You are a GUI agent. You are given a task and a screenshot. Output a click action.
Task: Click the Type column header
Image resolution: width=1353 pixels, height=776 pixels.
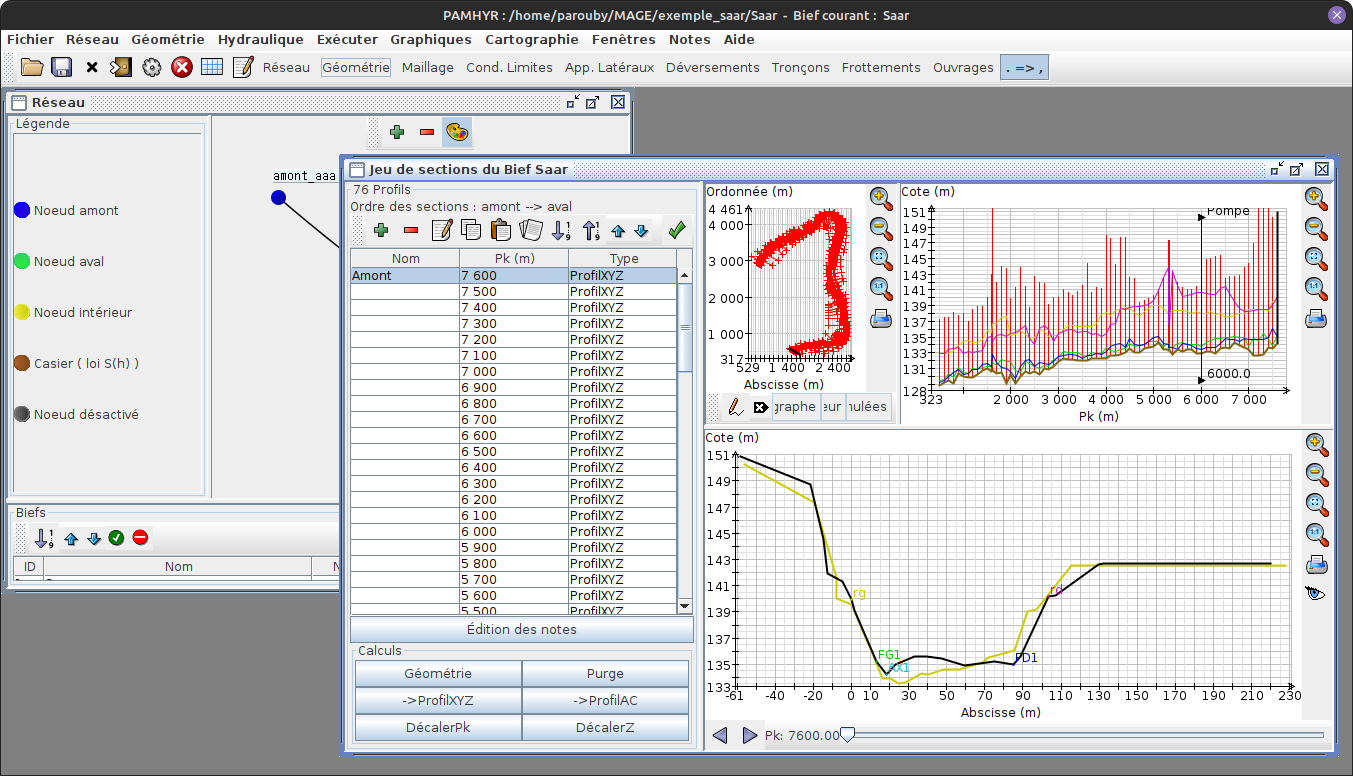coord(623,258)
